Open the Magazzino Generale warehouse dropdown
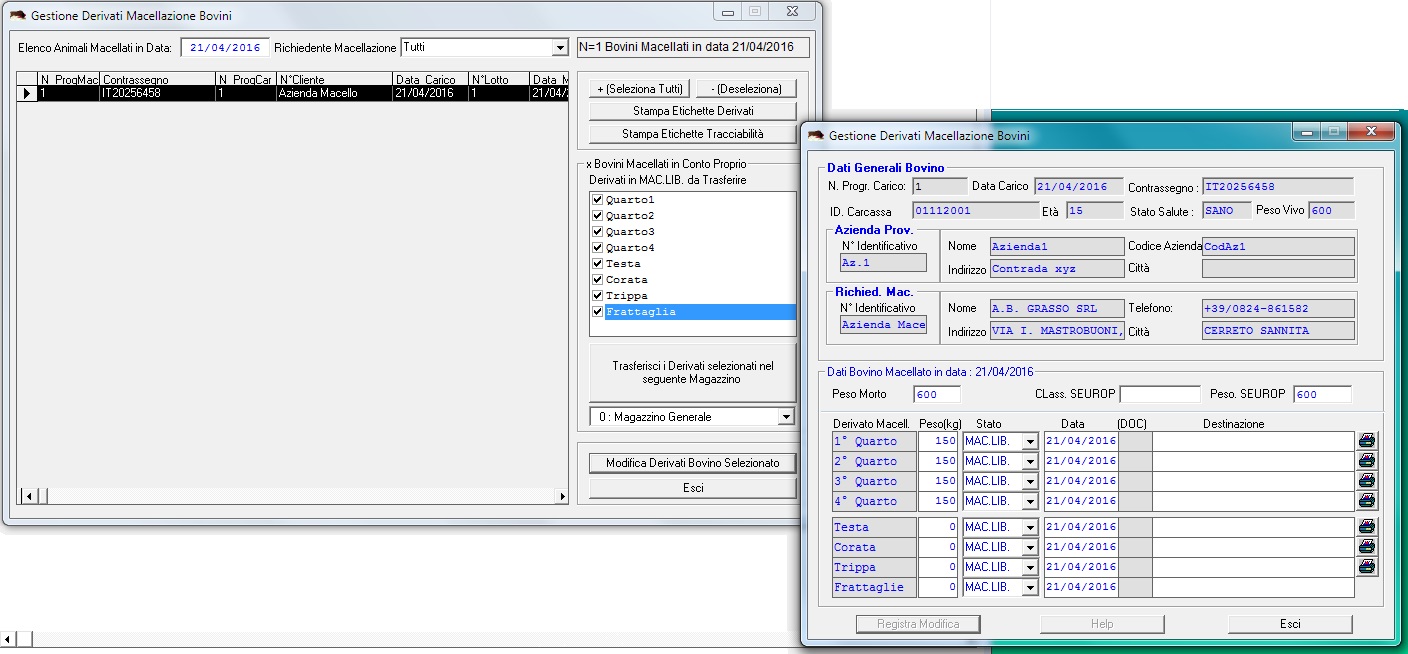This screenshot has height=654, width=1408. tap(786, 417)
